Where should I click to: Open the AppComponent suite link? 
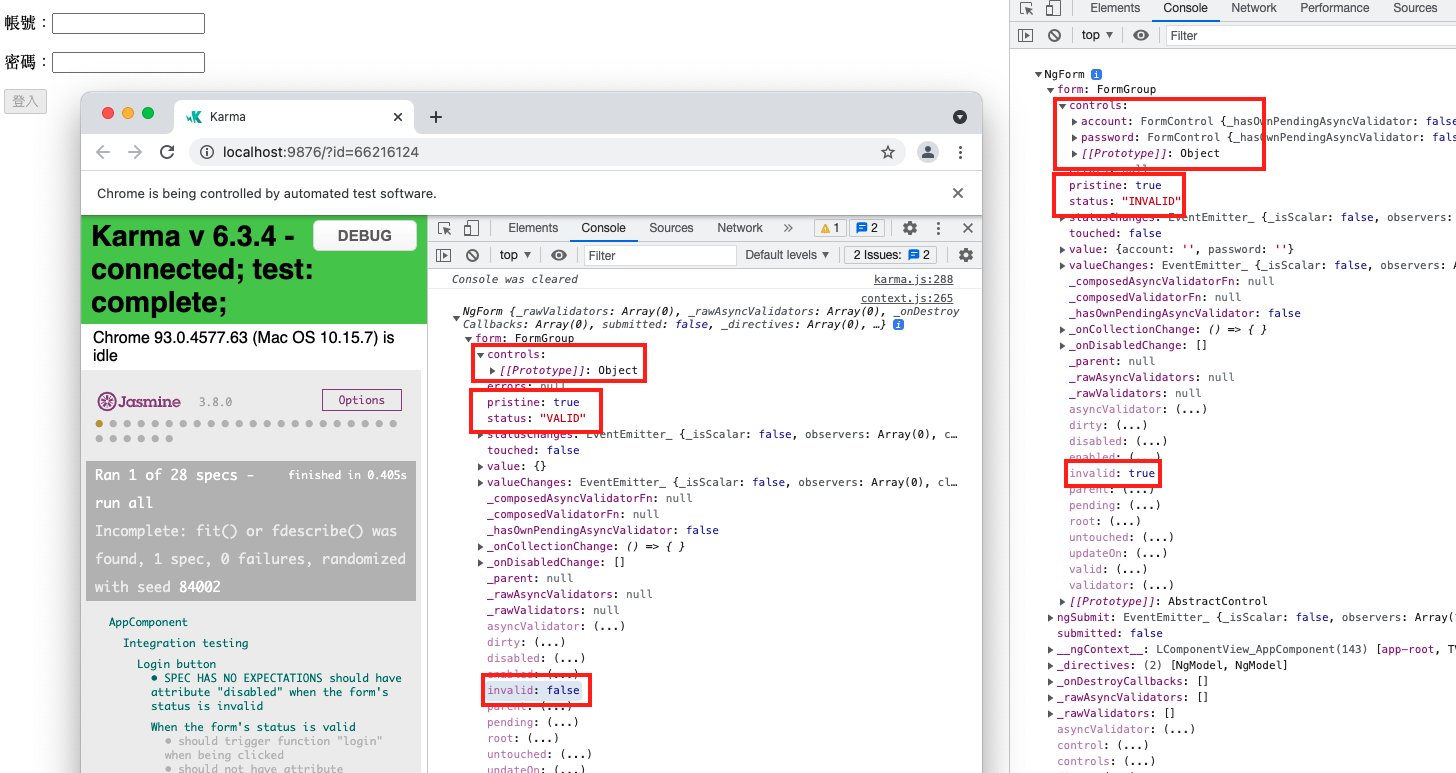pos(148,622)
